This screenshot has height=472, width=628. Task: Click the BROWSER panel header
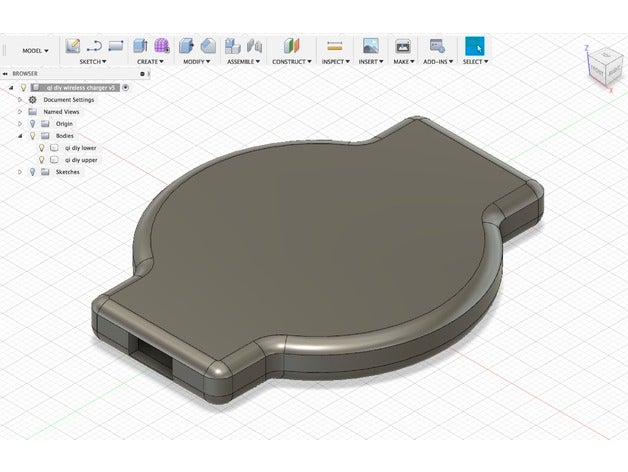pos(76,74)
